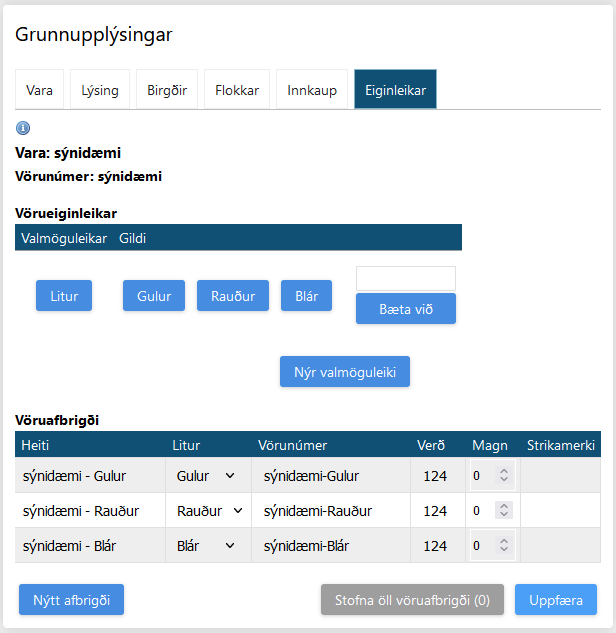Screen dimensions: 616x633
Task: Click quantity stepper for sýnidæmi - Gulur
Action: pos(492,476)
